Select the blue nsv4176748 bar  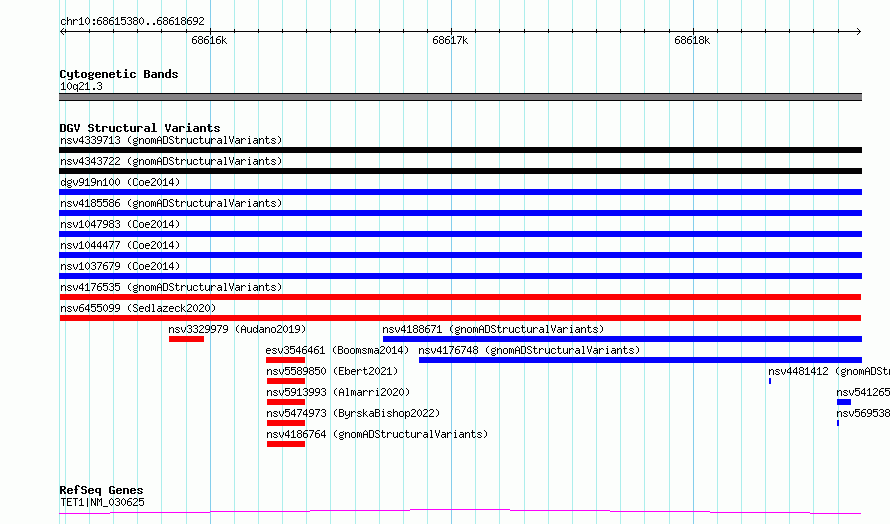pos(640,360)
